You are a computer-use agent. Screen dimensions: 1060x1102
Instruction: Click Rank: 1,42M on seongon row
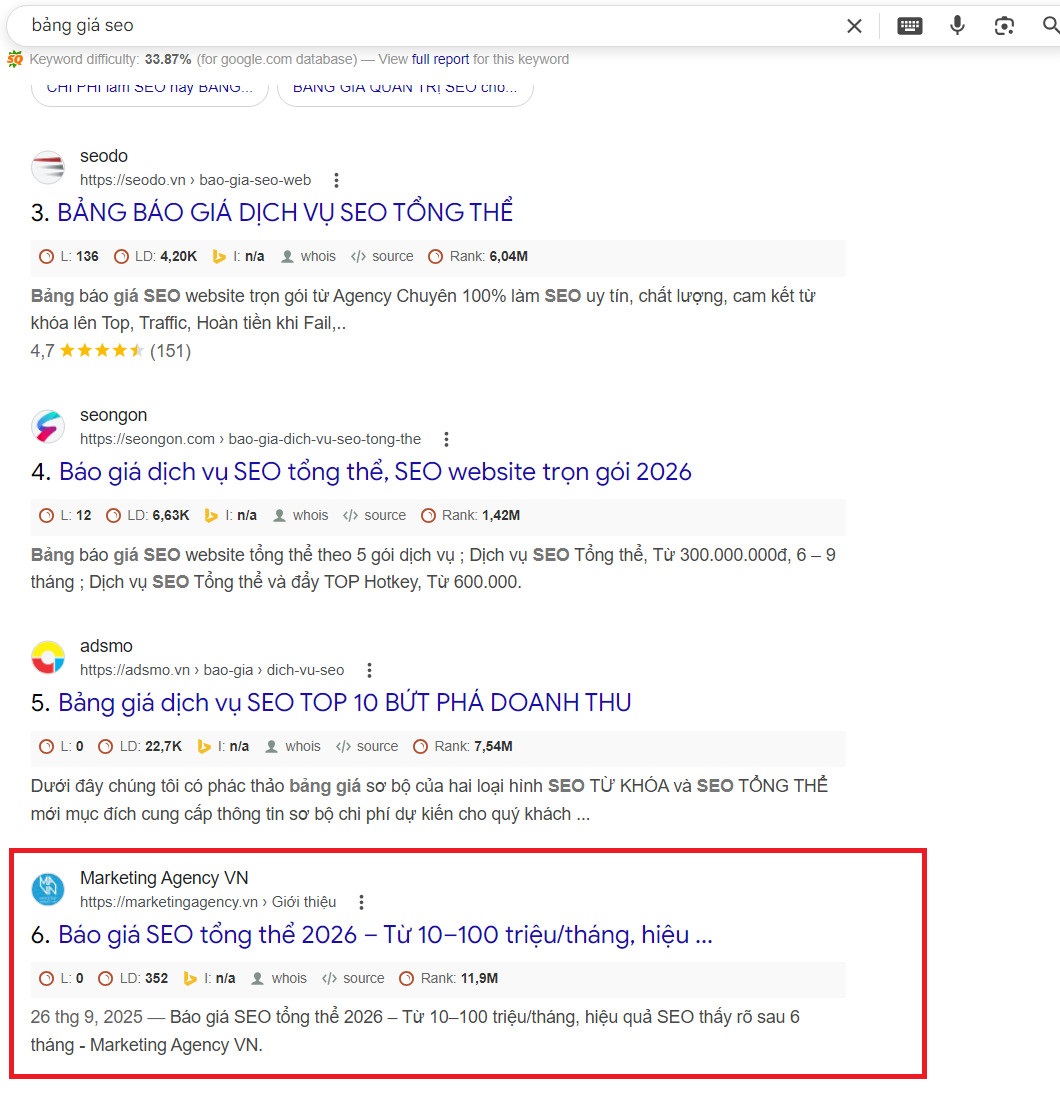470,515
